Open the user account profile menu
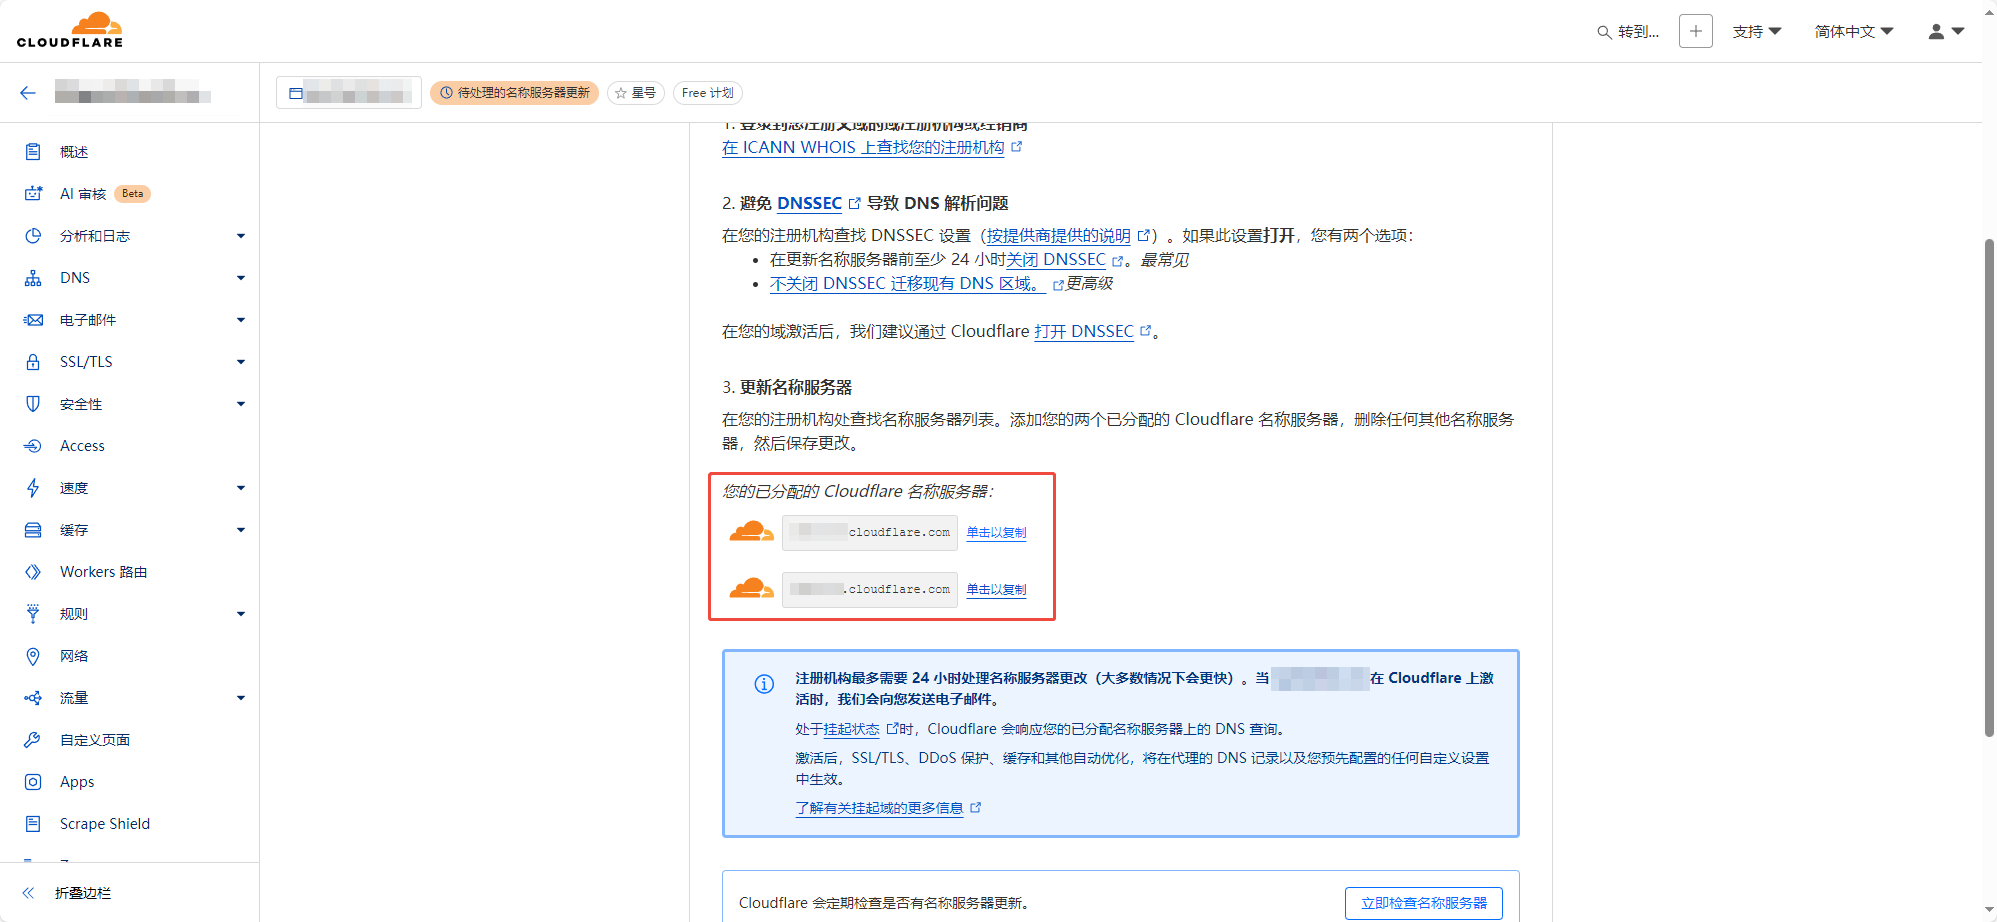The width and height of the screenshot is (1997, 922). 1946,31
